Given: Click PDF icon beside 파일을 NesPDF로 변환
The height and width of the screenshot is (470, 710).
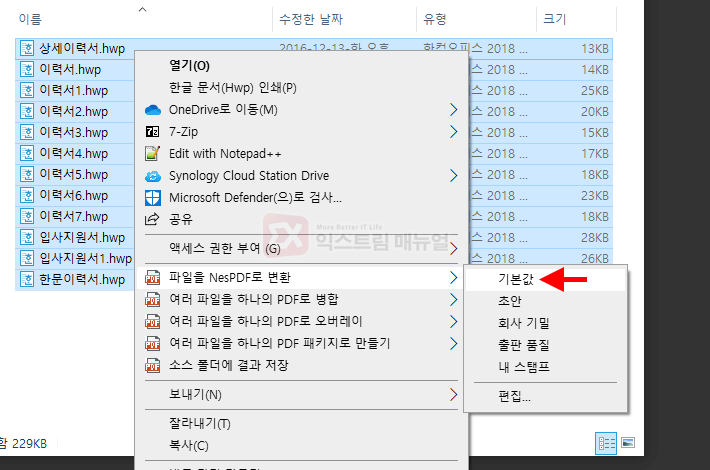Looking at the screenshot, I should [153, 278].
